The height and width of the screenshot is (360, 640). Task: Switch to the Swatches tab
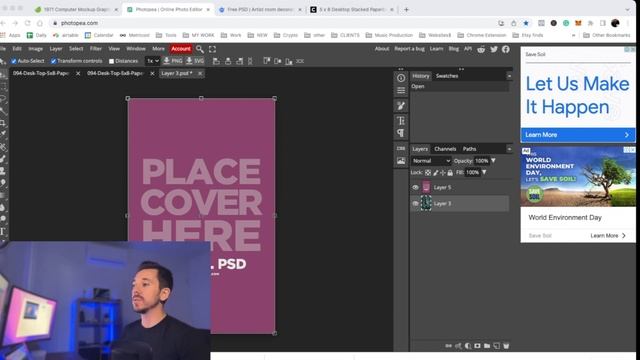(x=447, y=76)
